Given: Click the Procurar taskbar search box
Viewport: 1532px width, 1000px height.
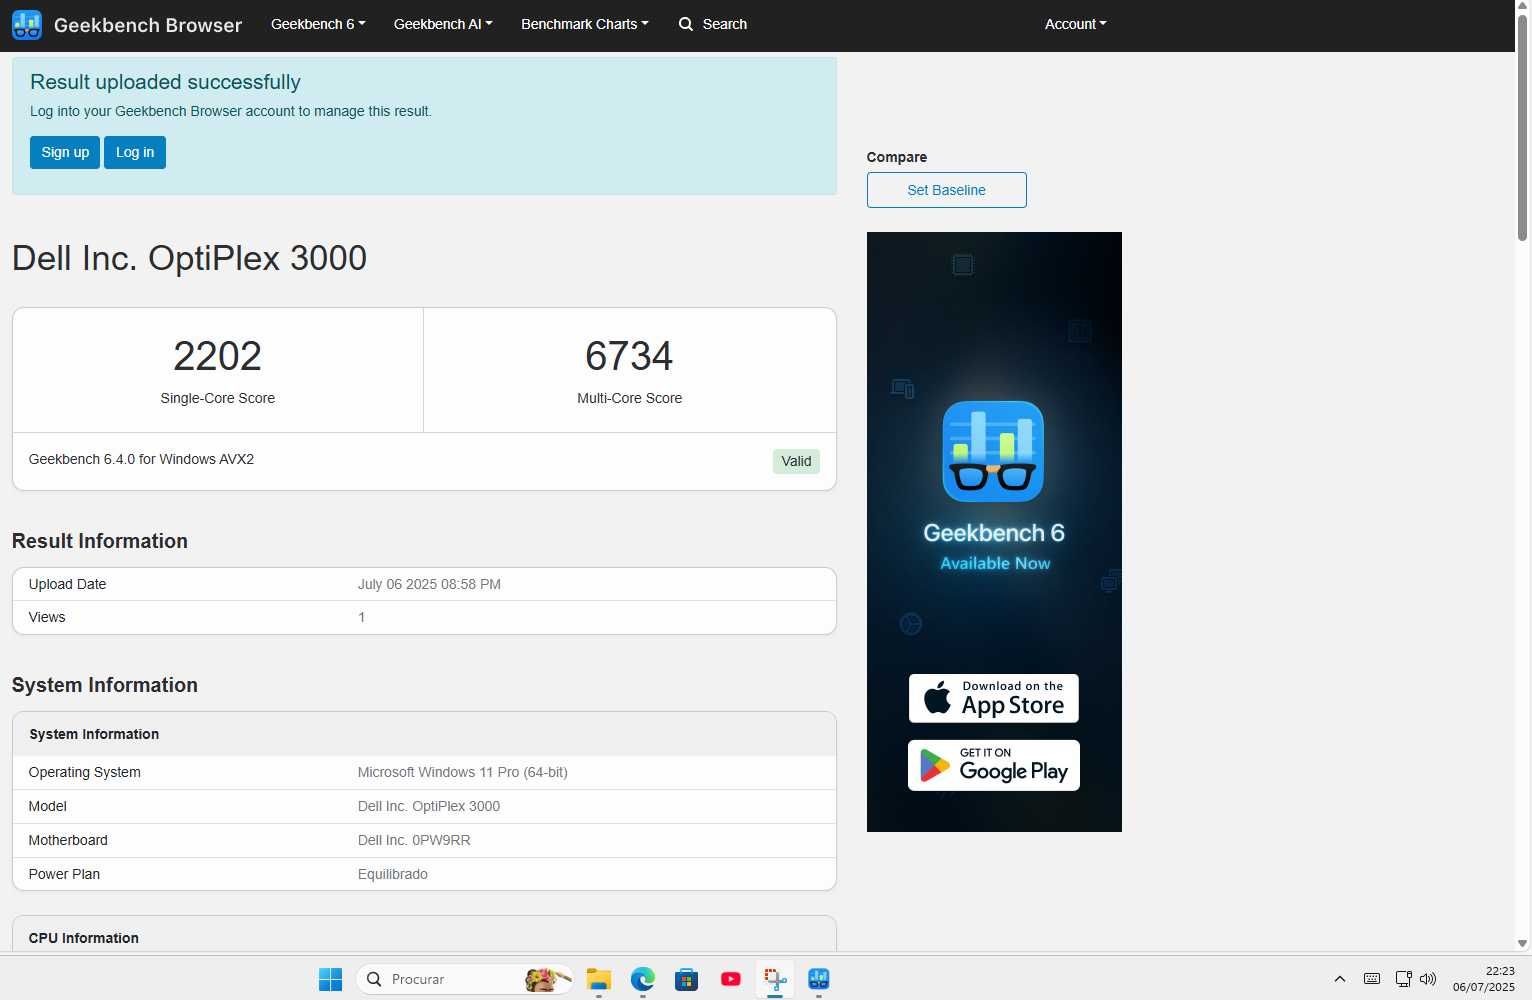Looking at the screenshot, I should click(465, 979).
